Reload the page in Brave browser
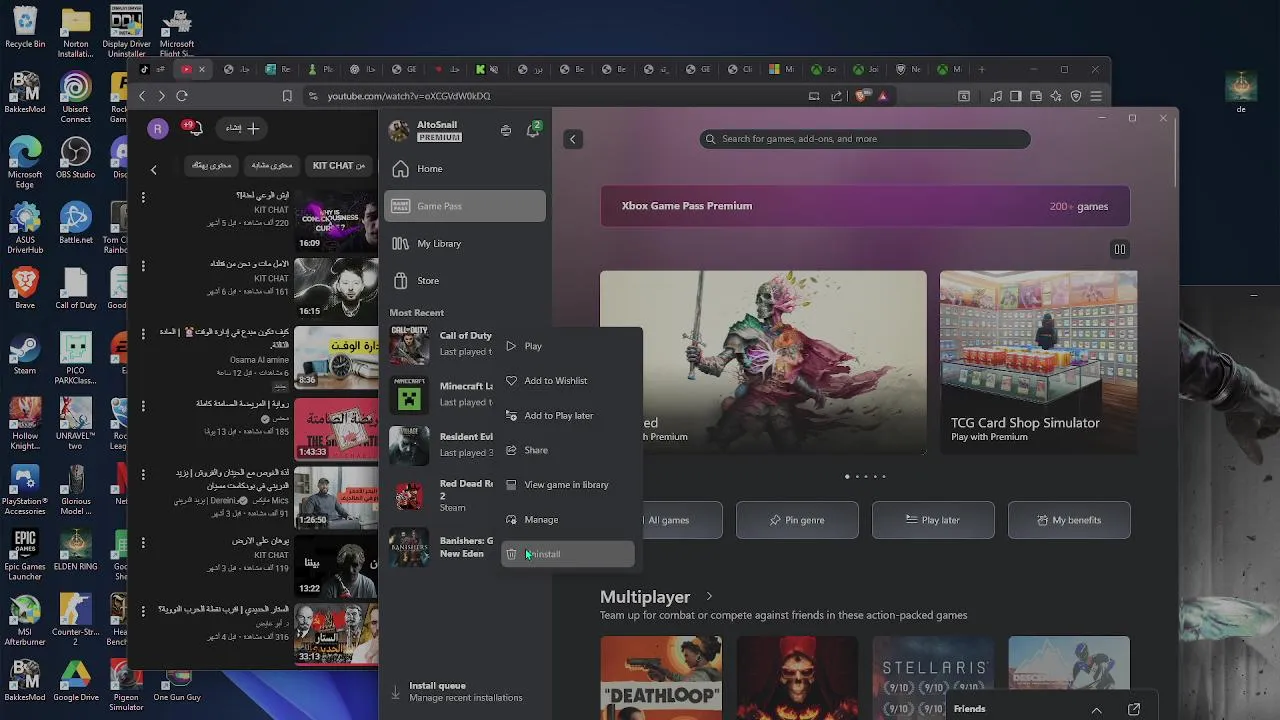This screenshot has width=1280, height=720. (x=182, y=96)
